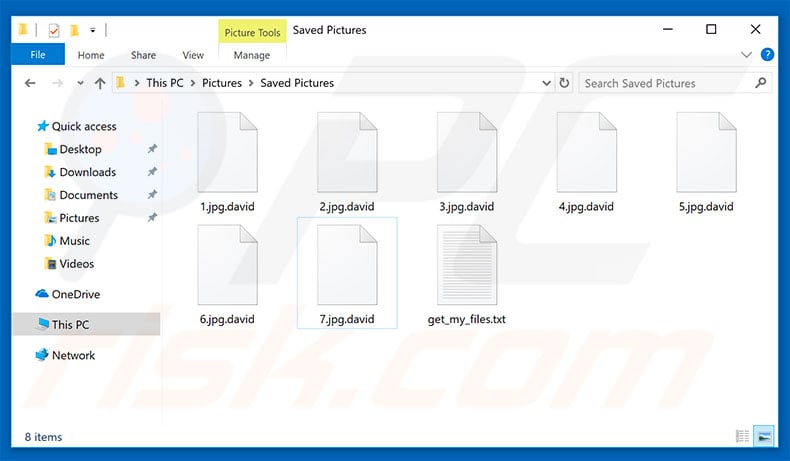790x461 pixels.
Task: Select the 2.jpg.david file icon
Action: tap(347, 152)
